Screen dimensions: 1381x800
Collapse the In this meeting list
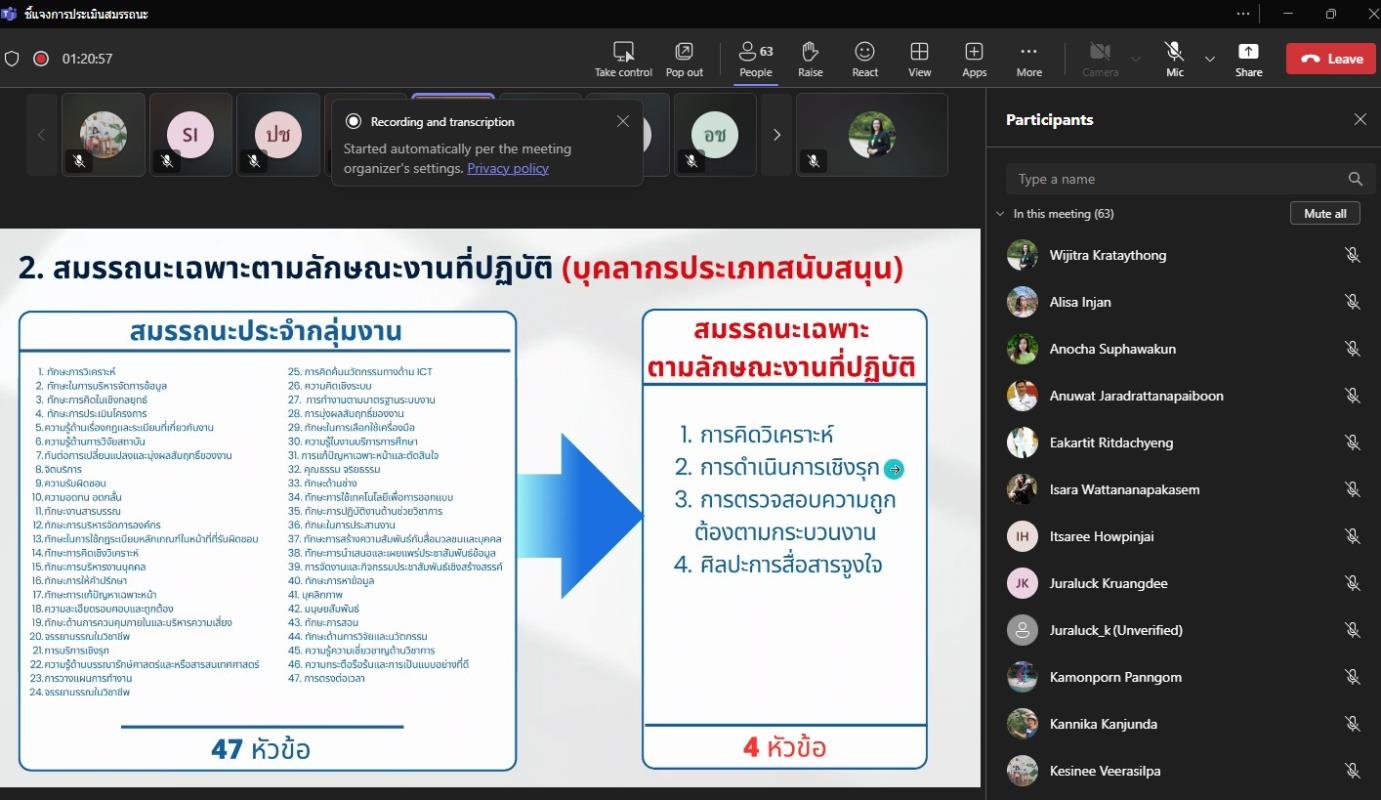[1000, 214]
